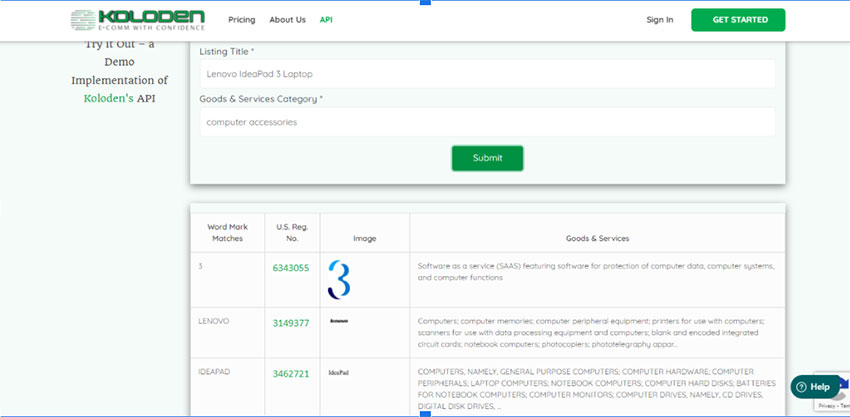Image resolution: width=850 pixels, height=417 pixels.
Task: Click the IdeaPad description 'COMPUTERS, NAMELY, GENERAL PURPOSE'
Action: [x=596, y=388]
